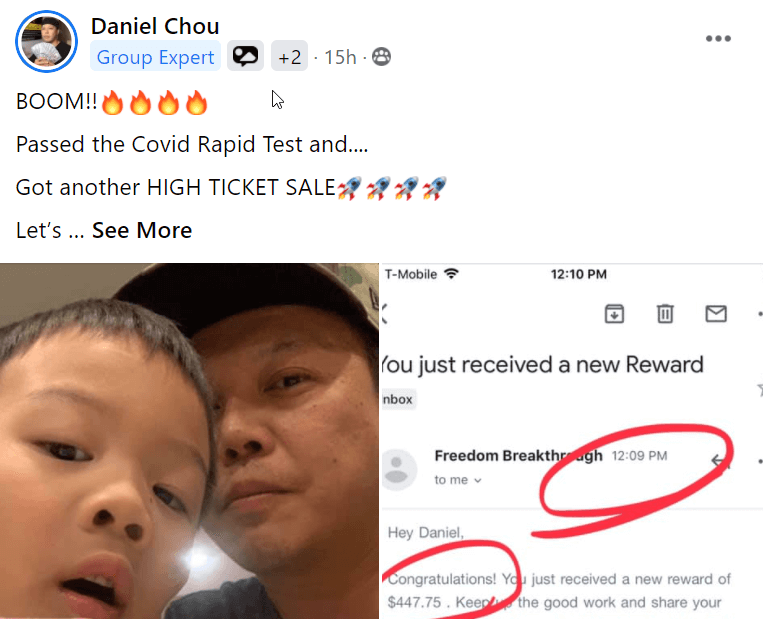The height and width of the screenshot is (619, 763).
Task: Open the post options three-dot menu
Action: click(718, 38)
